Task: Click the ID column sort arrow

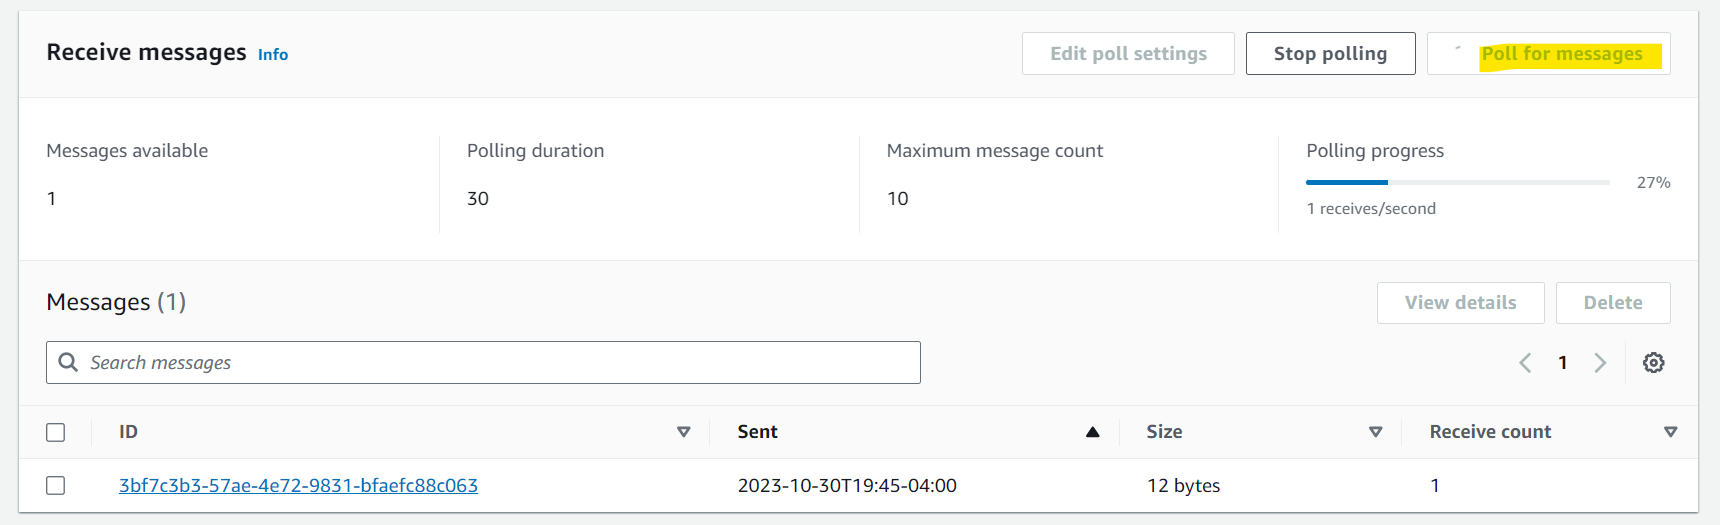Action: [684, 432]
